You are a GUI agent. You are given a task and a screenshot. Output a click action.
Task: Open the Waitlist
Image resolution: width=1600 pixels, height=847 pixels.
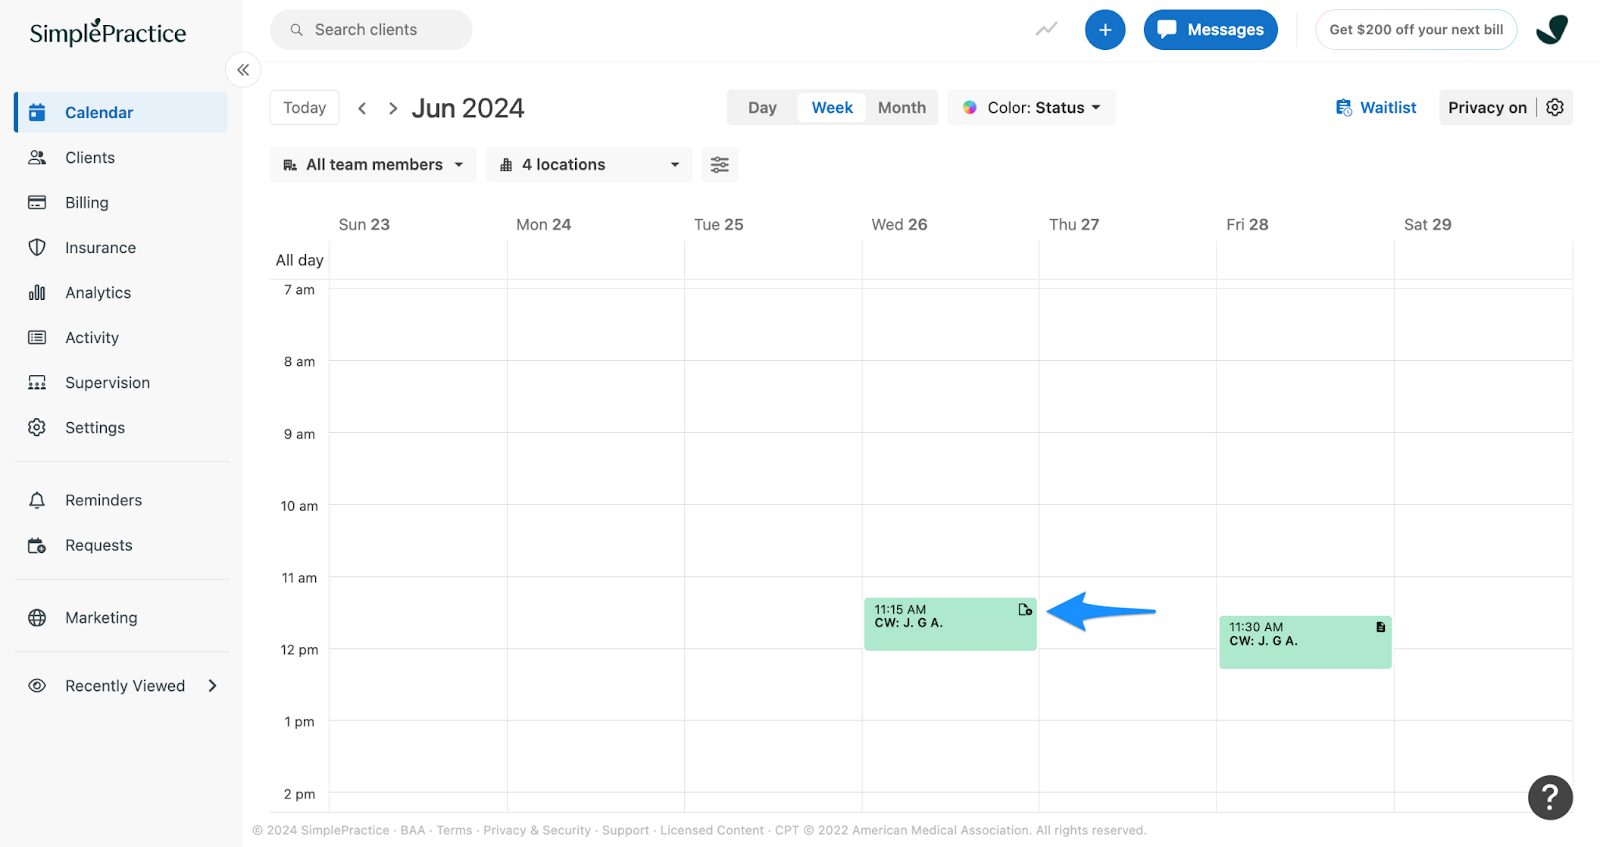tap(1376, 107)
